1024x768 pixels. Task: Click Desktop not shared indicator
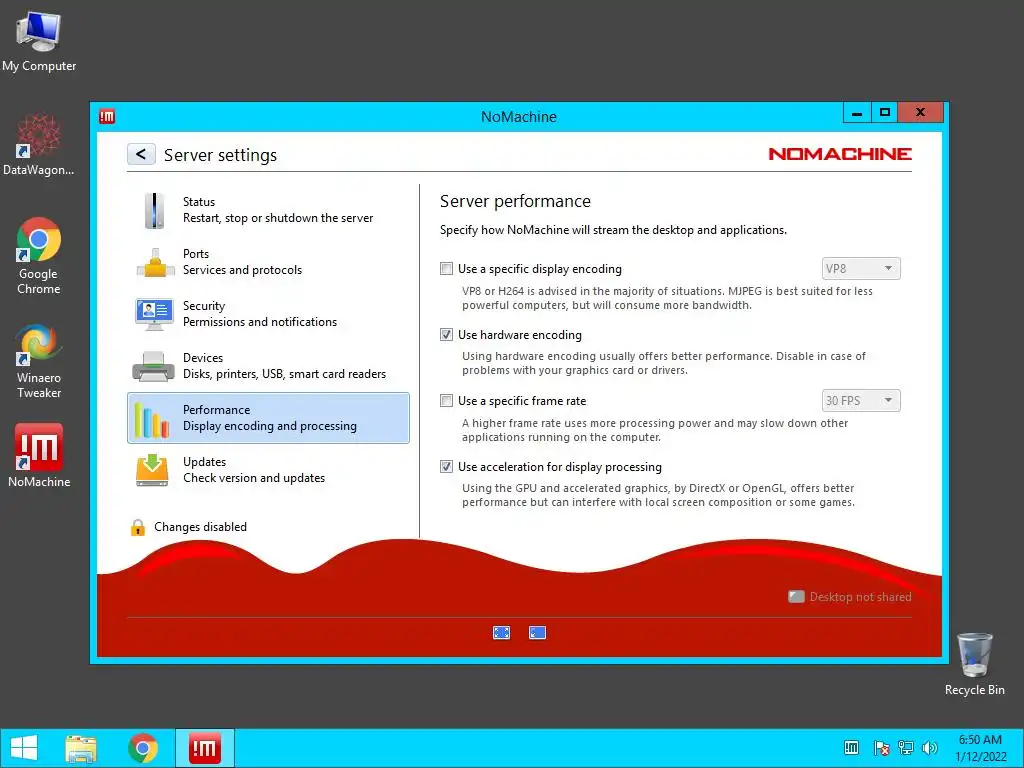850,597
